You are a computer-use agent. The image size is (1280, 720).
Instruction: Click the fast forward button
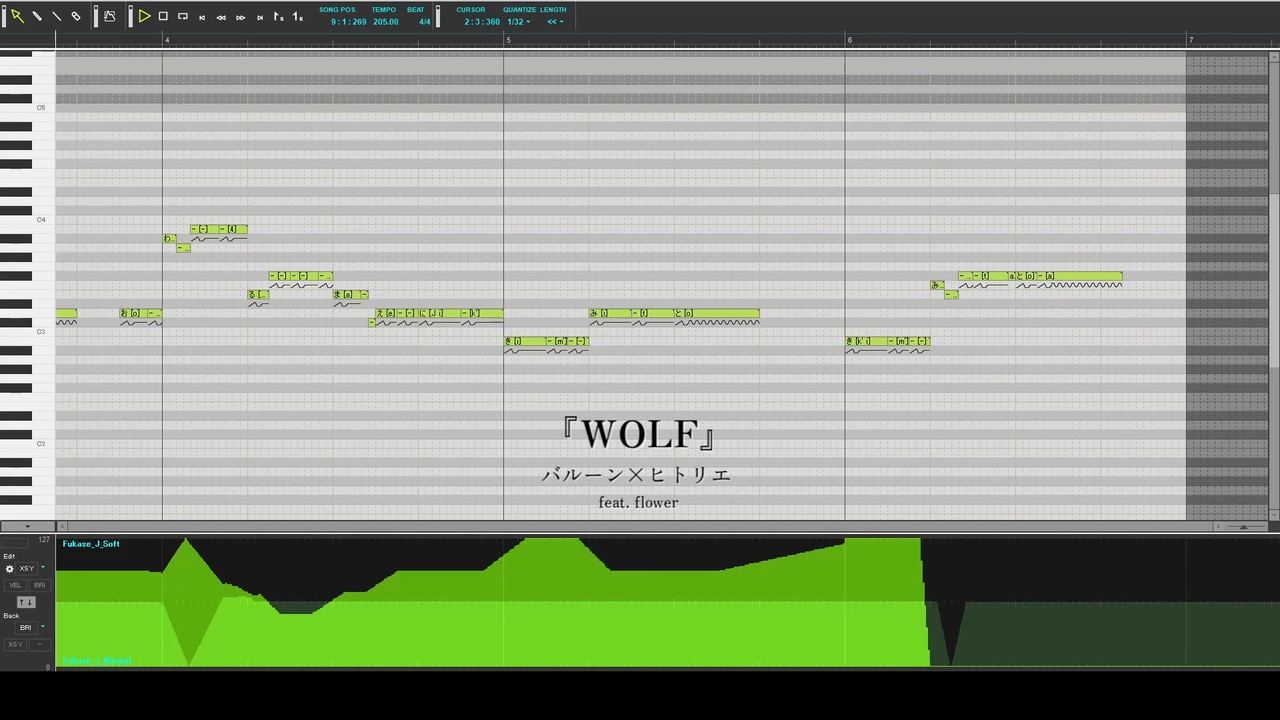[x=240, y=17]
